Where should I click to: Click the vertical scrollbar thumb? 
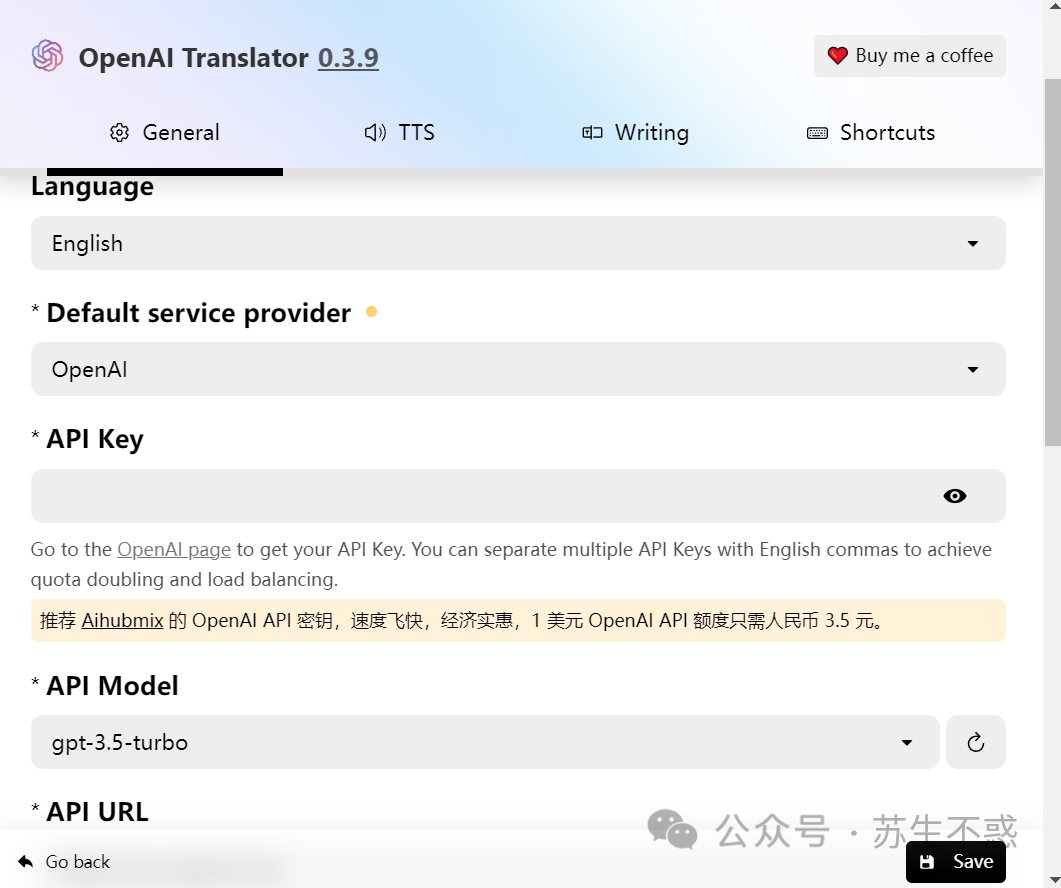click(x=1052, y=263)
